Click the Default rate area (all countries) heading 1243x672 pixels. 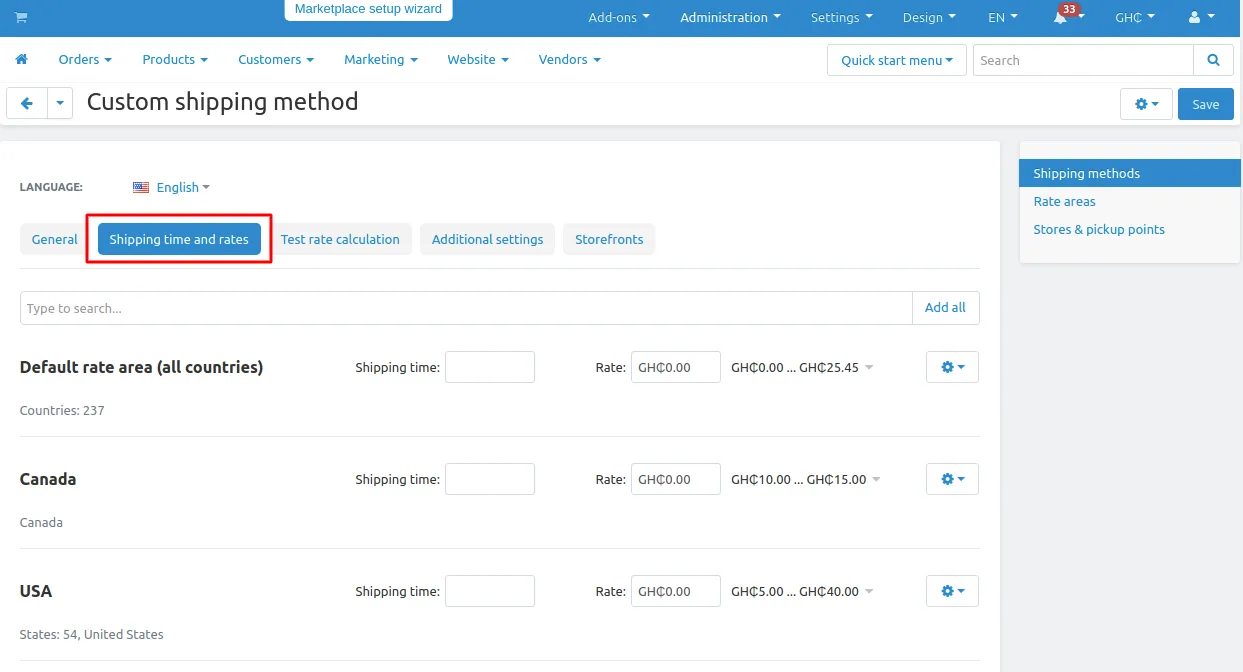[x=141, y=367]
